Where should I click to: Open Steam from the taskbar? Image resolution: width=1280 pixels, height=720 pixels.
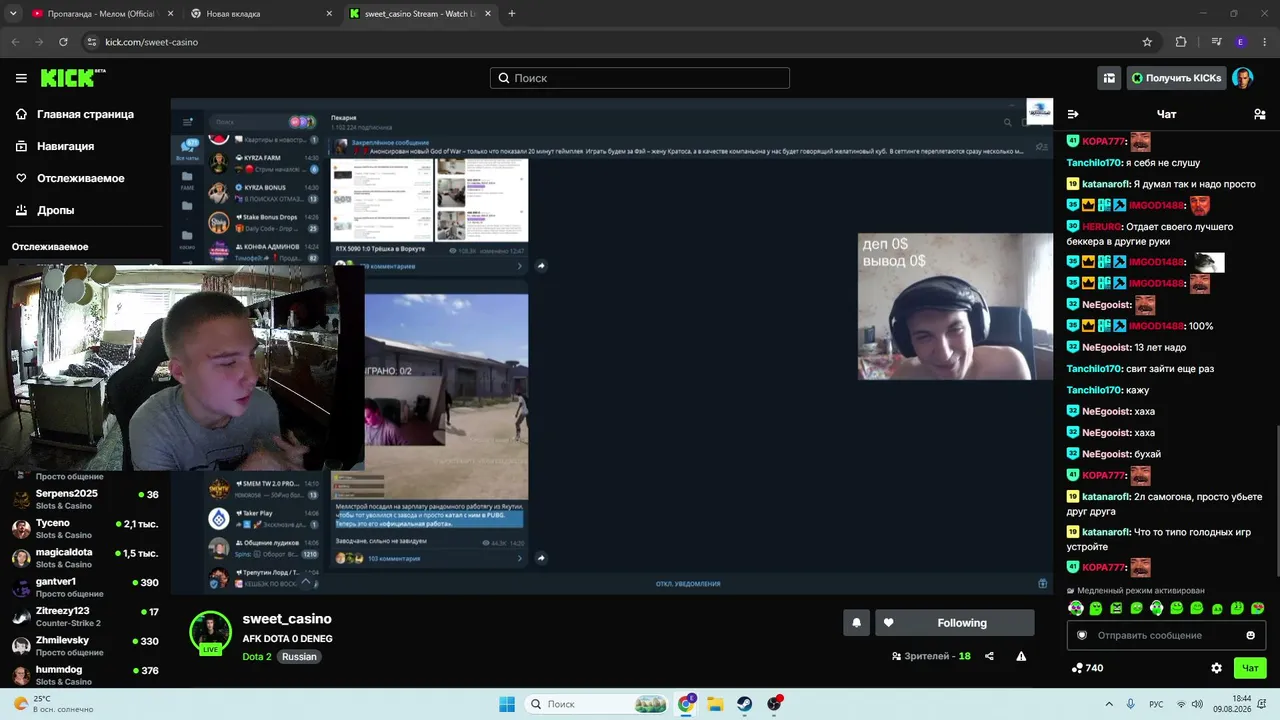coord(745,704)
